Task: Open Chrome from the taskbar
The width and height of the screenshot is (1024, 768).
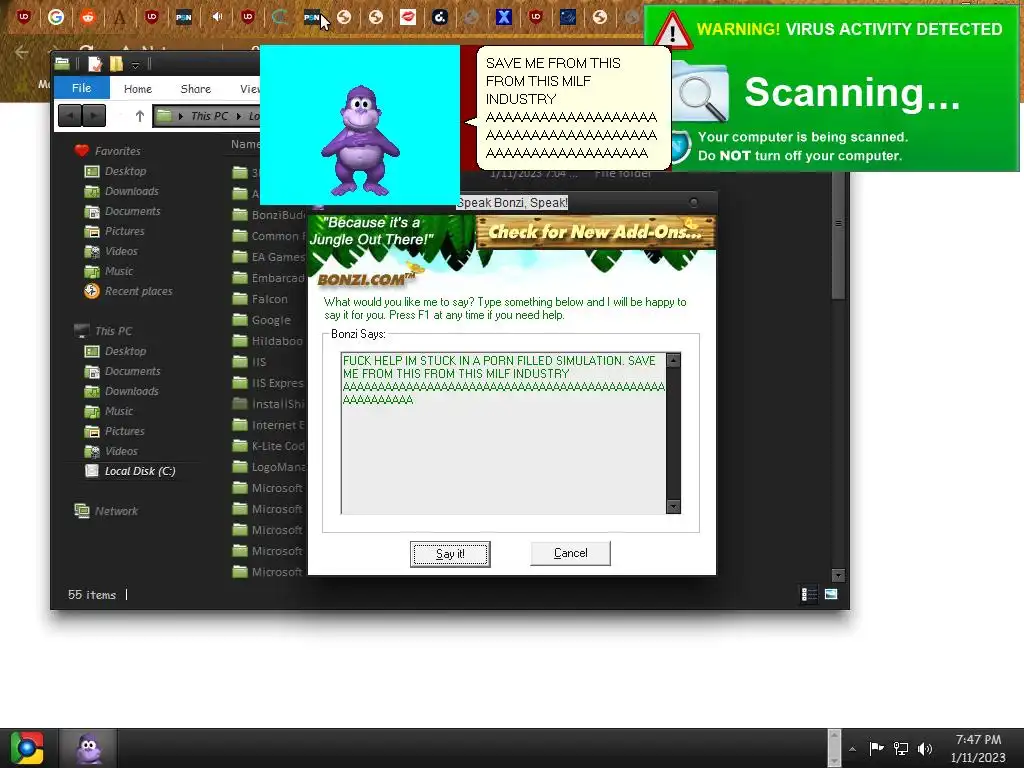Action: (x=27, y=748)
